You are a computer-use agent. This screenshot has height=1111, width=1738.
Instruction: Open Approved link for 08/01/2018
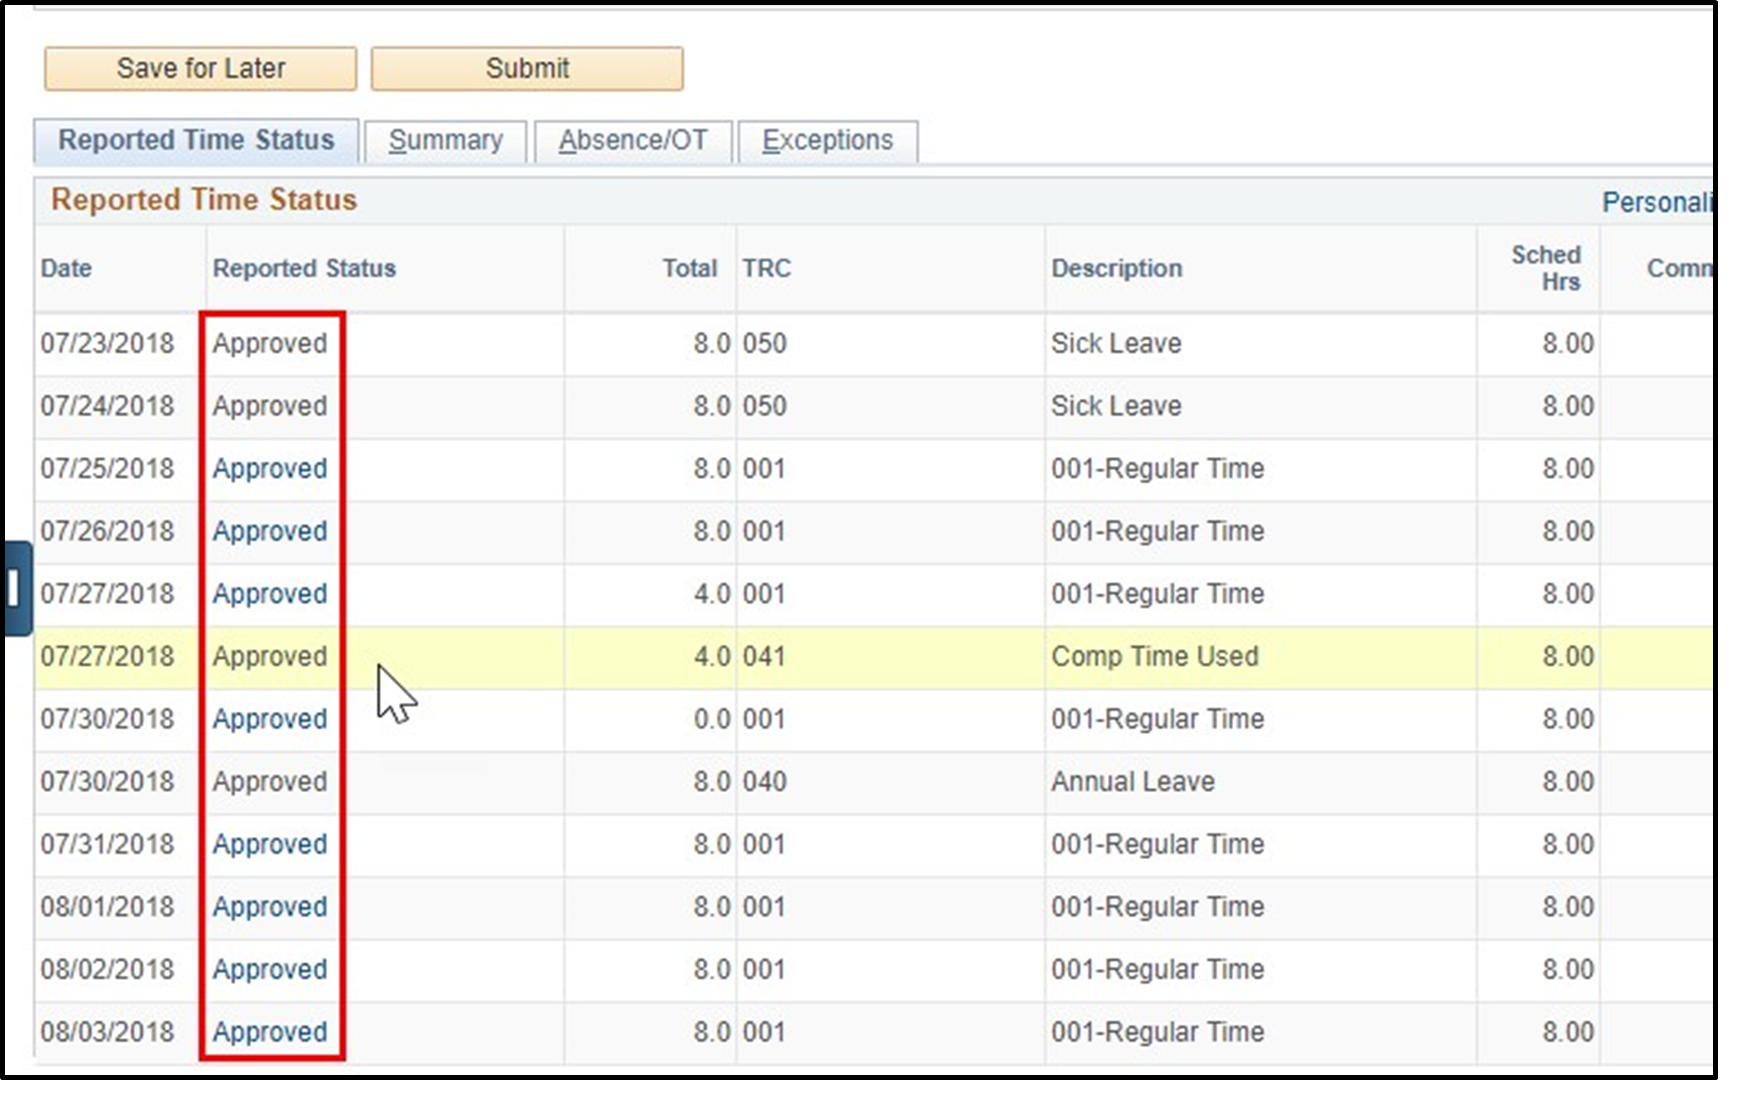click(x=270, y=906)
